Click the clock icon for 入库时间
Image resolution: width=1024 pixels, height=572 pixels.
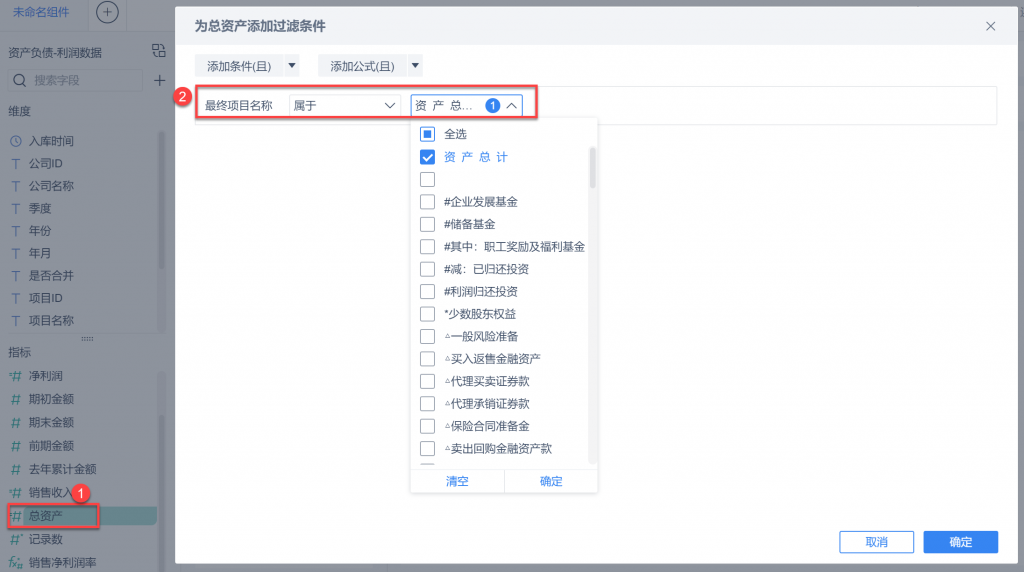click(x=16, y=141)
